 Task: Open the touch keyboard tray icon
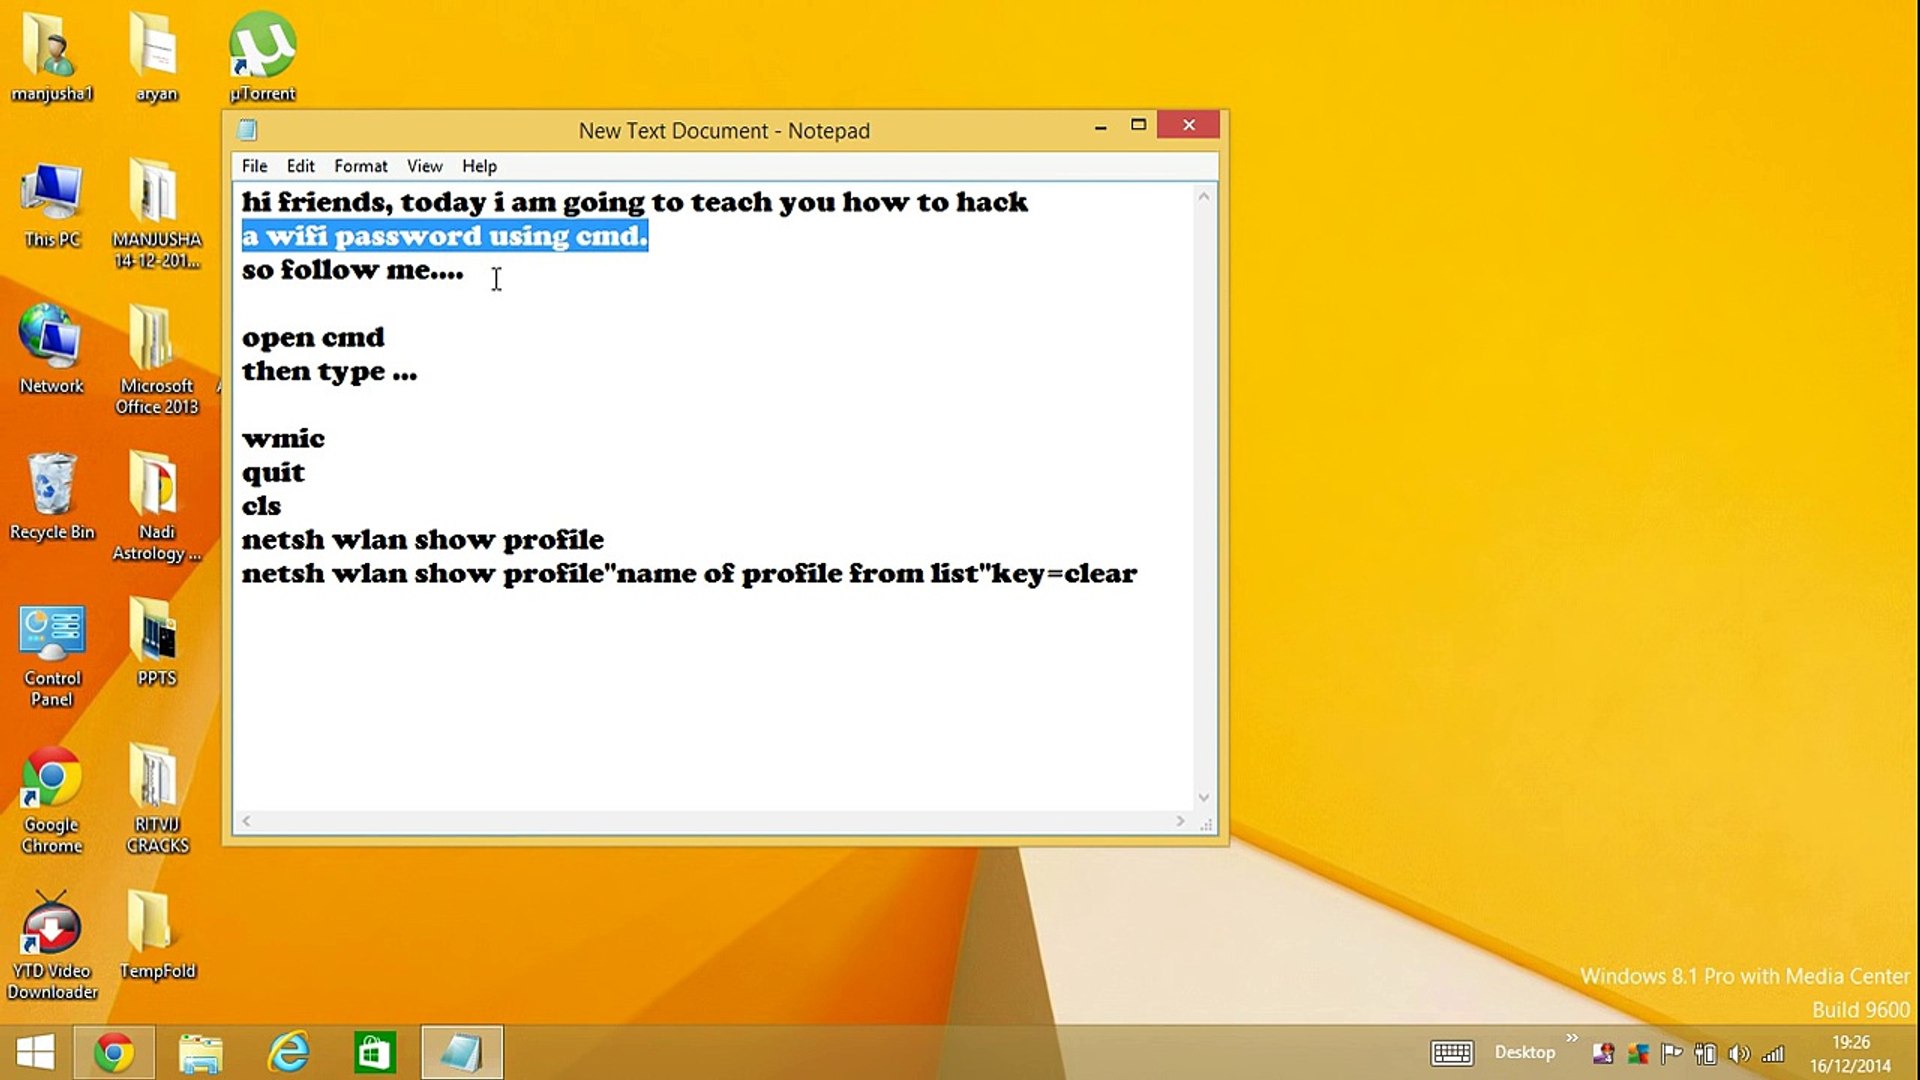[x=1451, y=1053]
